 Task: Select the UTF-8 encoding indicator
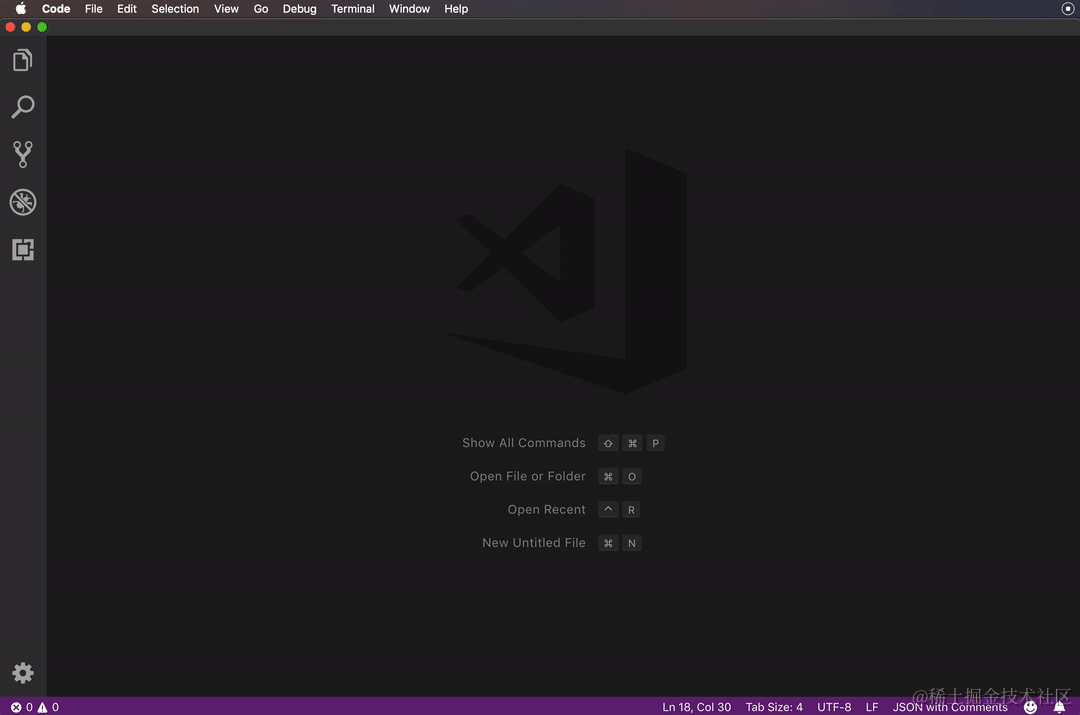[834, 707]
